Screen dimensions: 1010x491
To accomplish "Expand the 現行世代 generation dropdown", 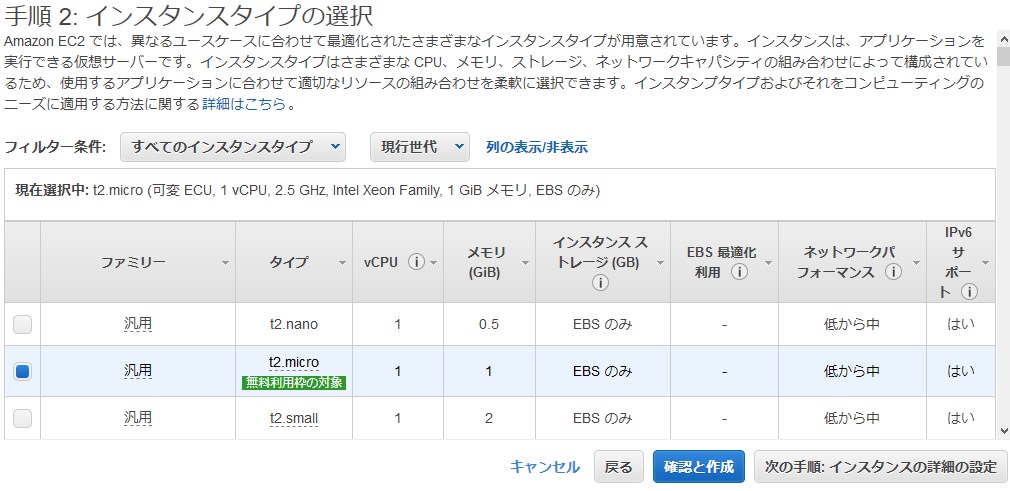I will pos(419,147).
